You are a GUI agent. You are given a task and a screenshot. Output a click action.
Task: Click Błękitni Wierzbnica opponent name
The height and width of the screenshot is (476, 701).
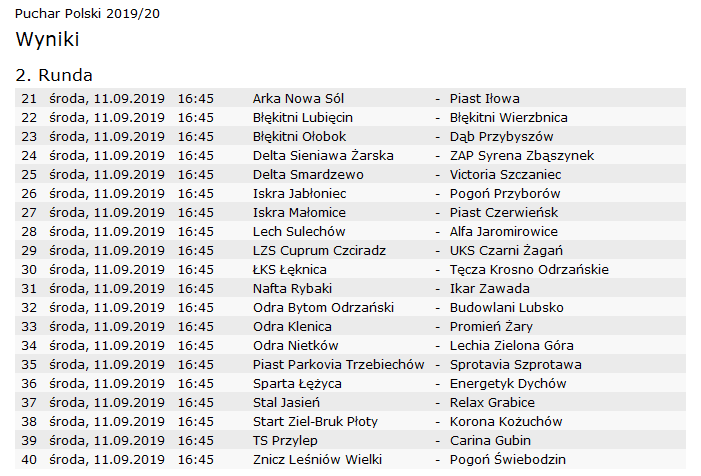pyautogui.click(x=509, y=118)
